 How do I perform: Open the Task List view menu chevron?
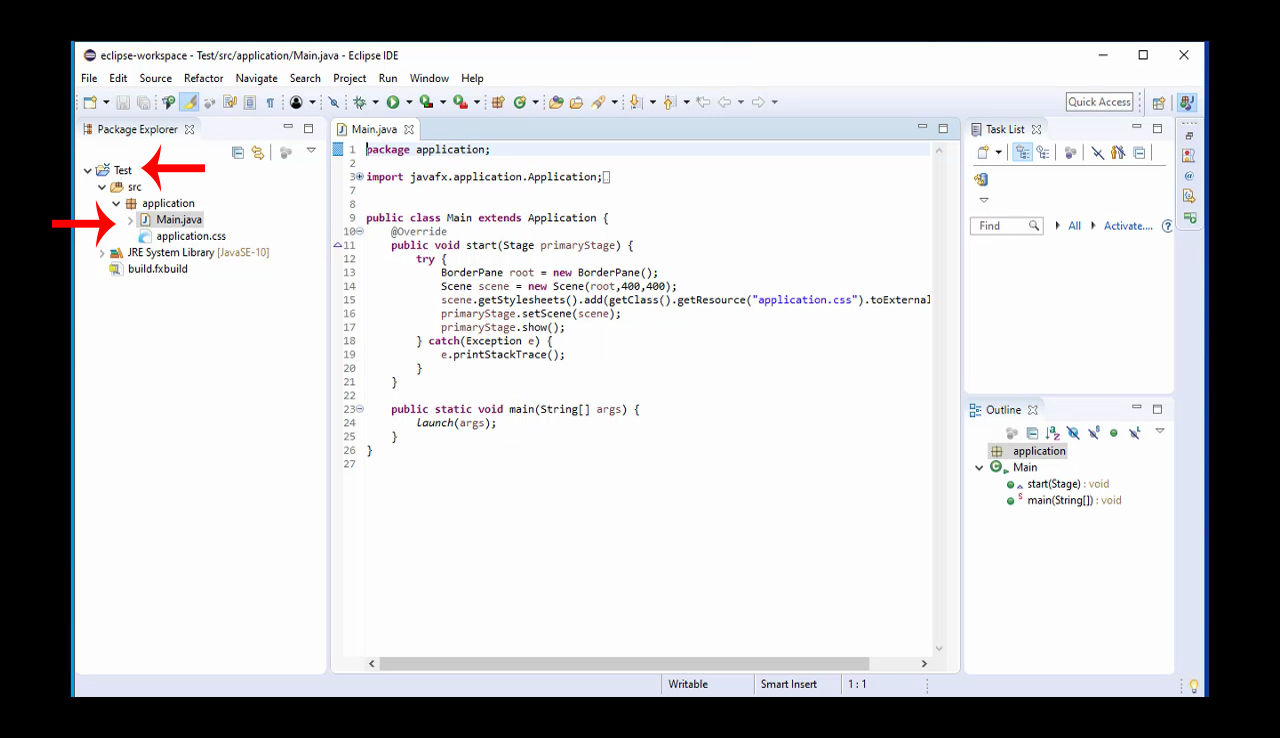click(x=983, y=199)
